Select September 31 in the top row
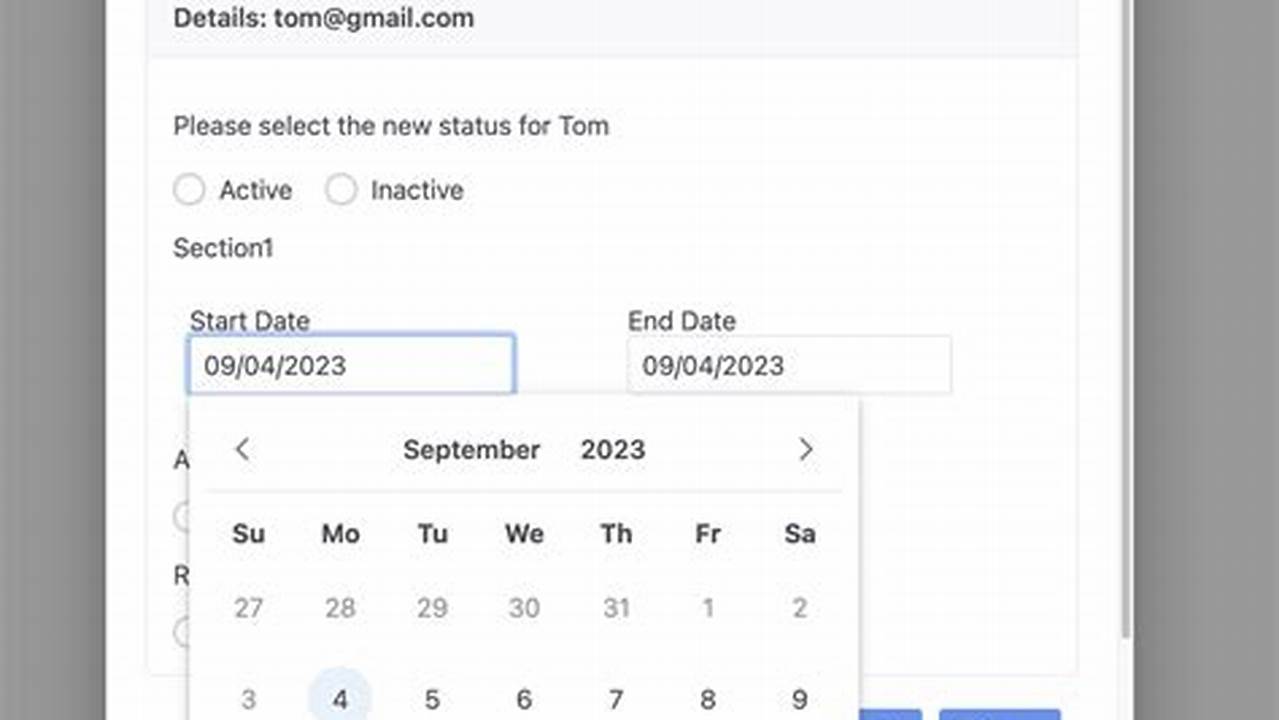1279x720 pixels. [x=616, y=608]
